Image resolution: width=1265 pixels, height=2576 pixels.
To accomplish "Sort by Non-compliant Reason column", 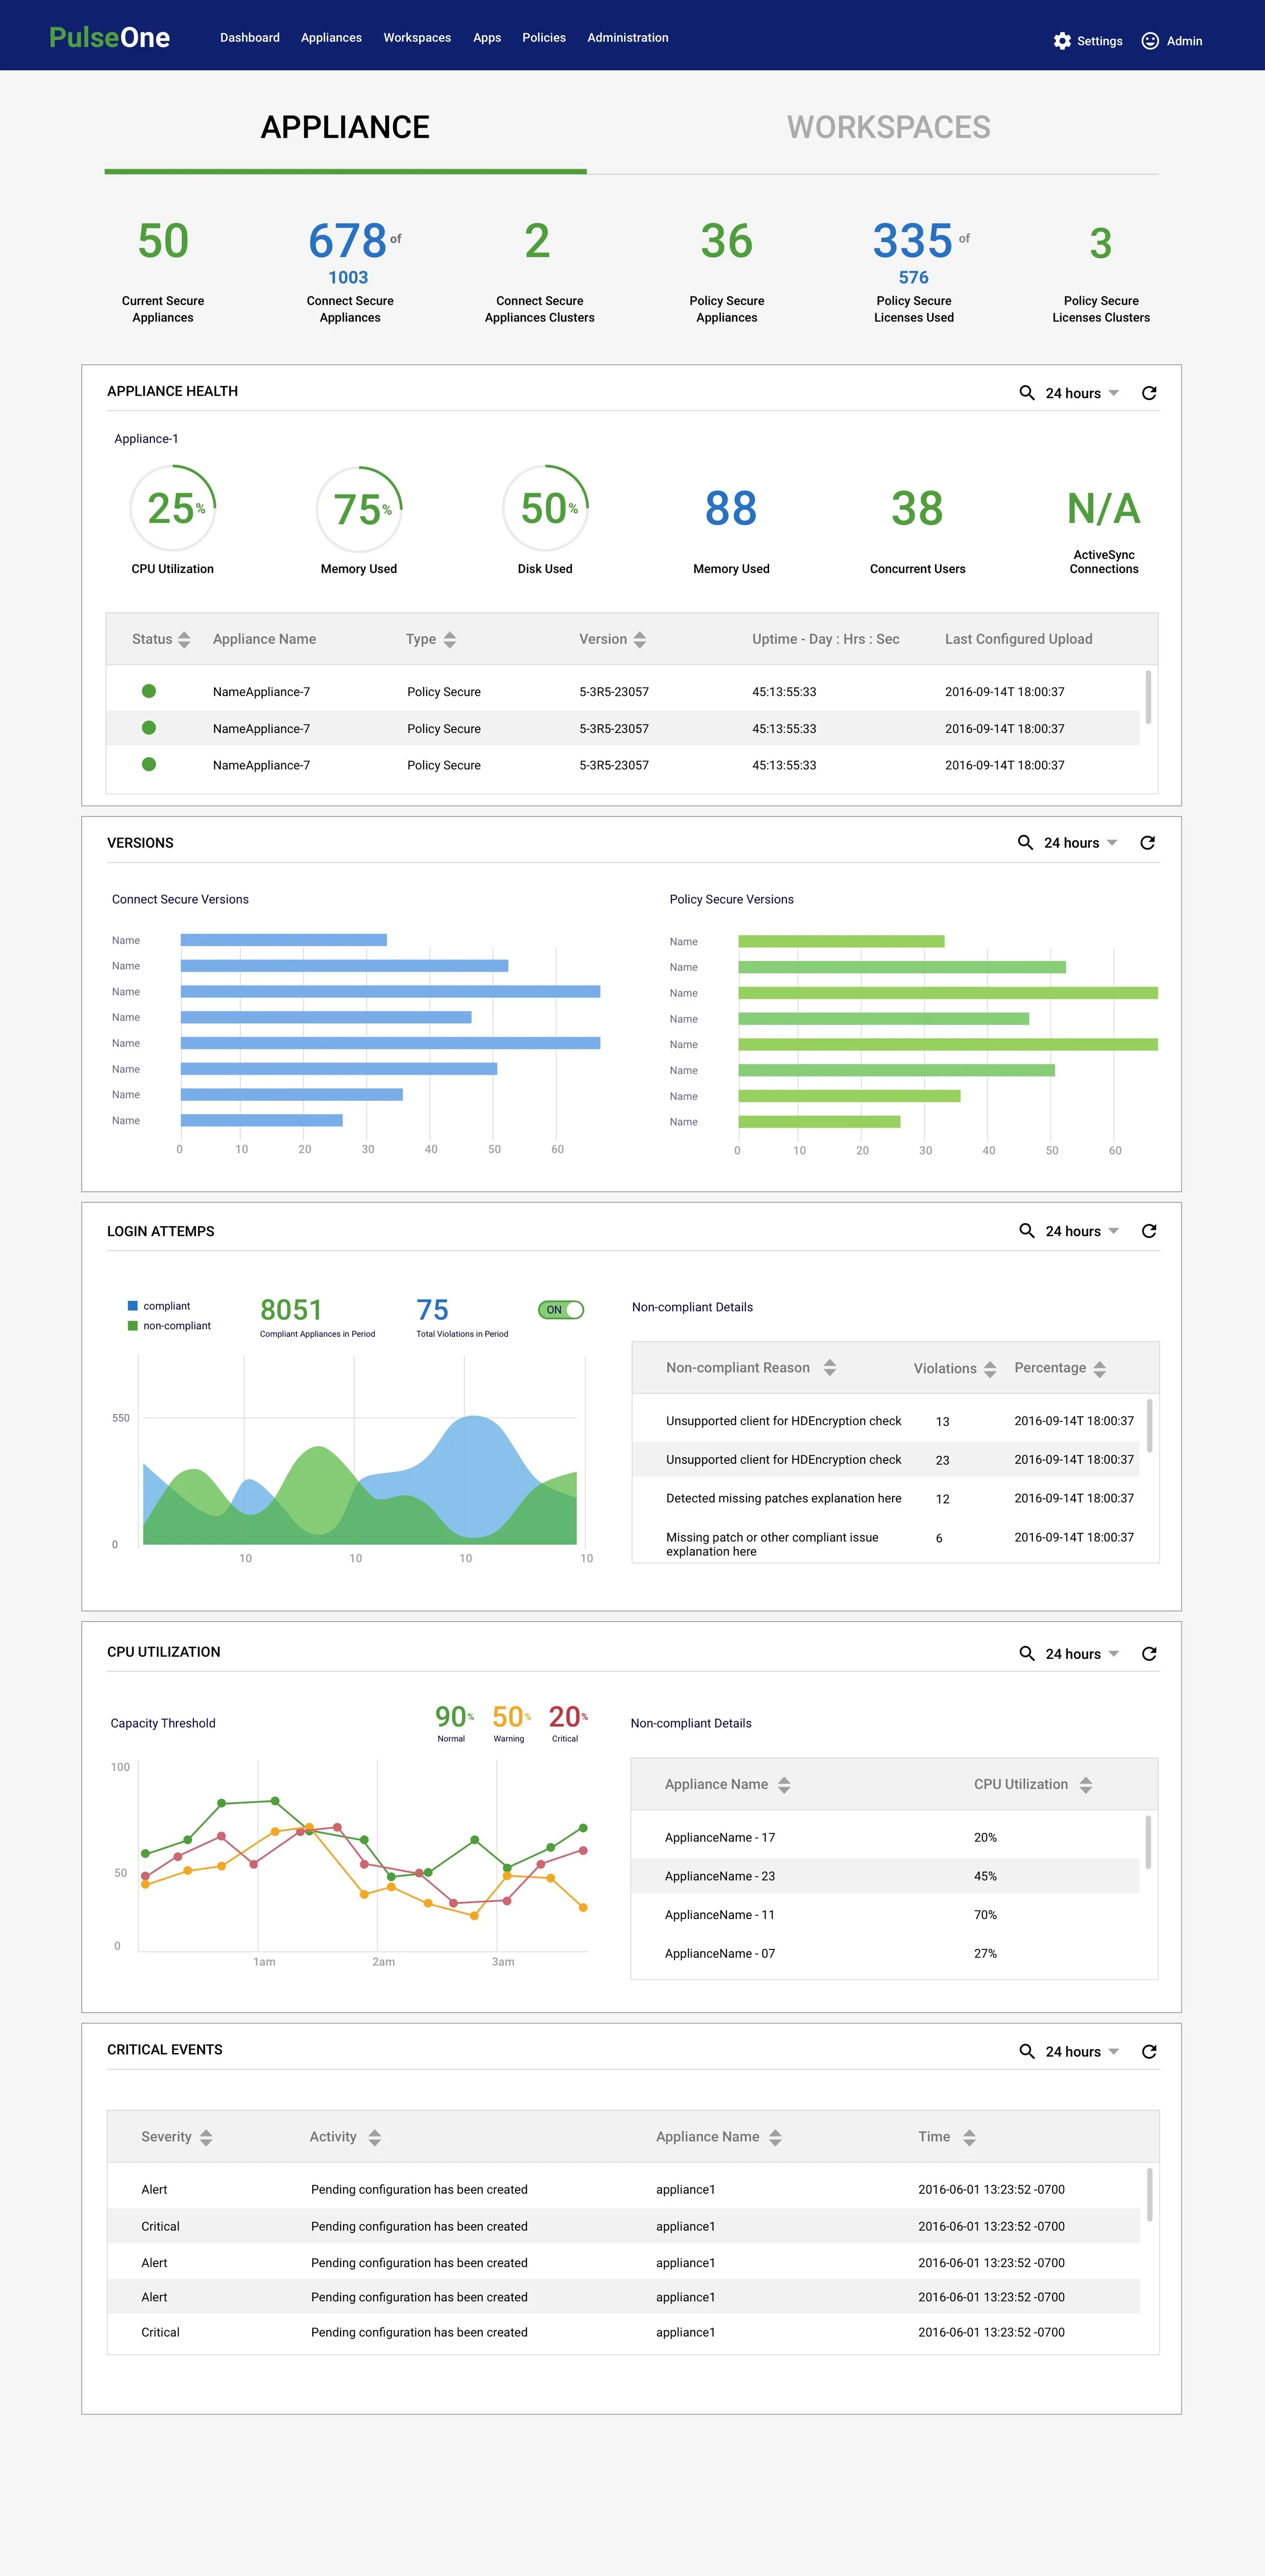I will pos(830,1368).
